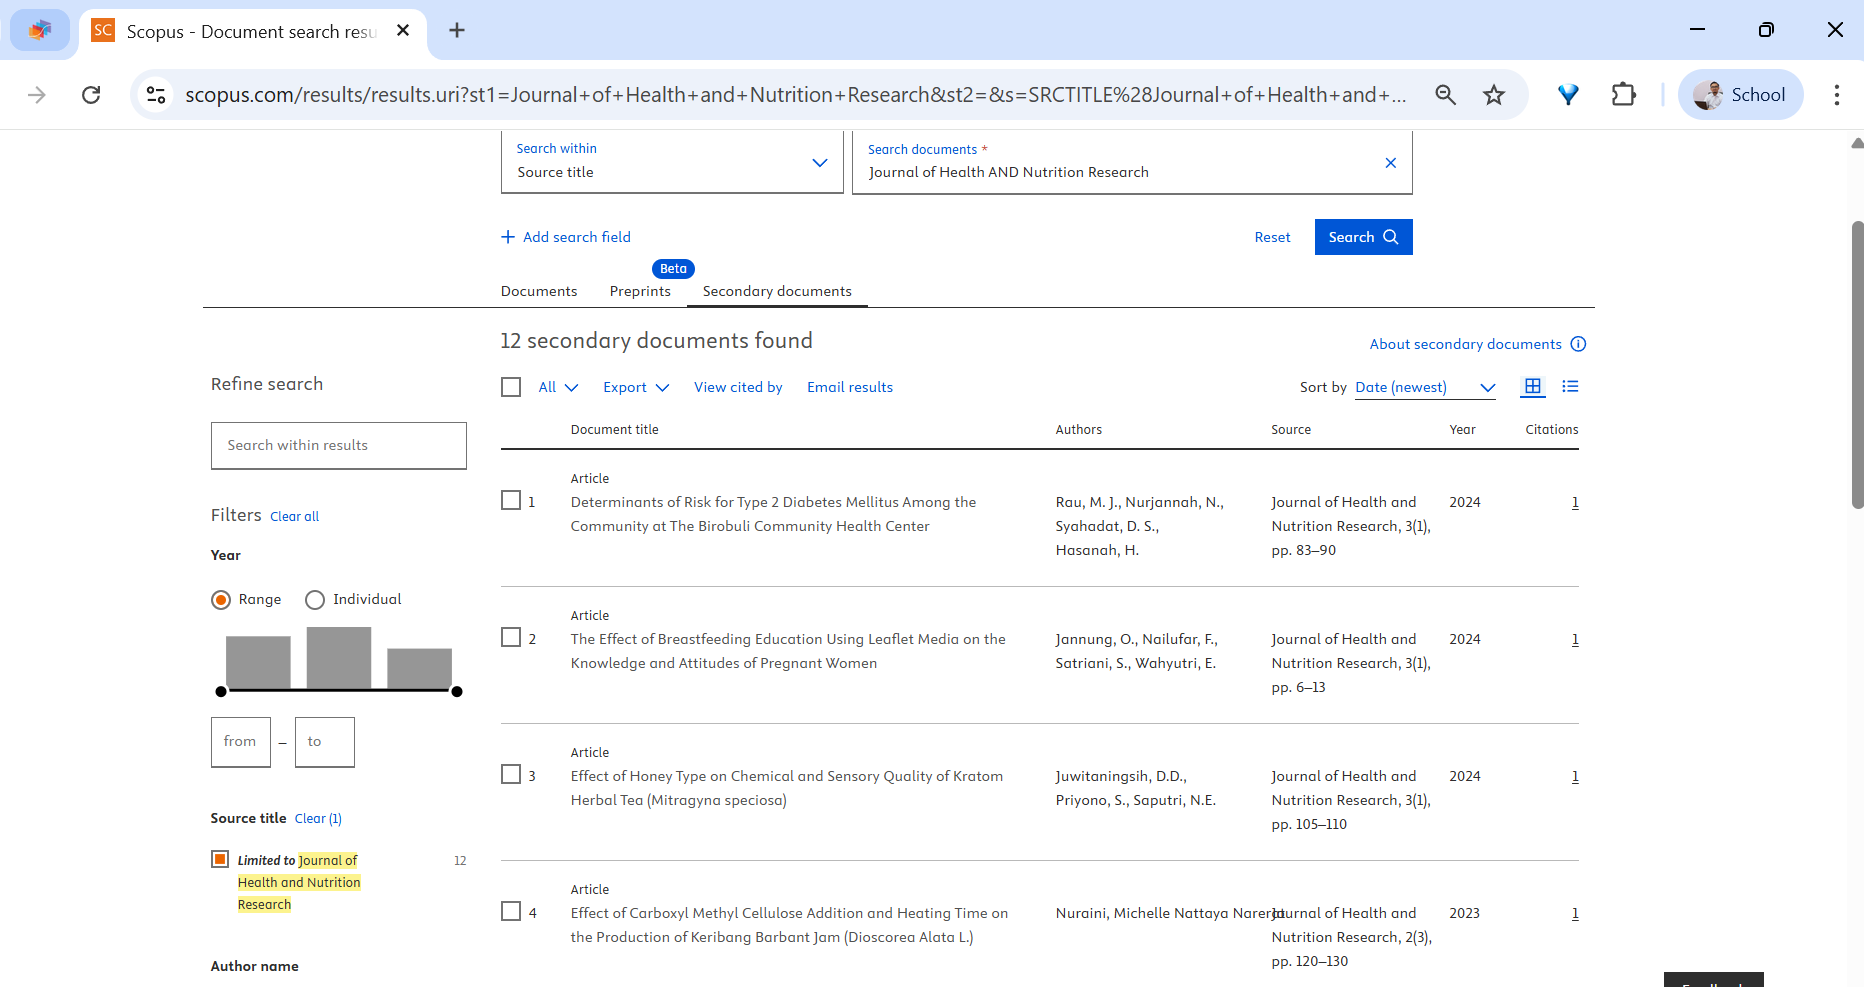Viewport: 1864px width, 987px height.
Task: Click the Add search field link
Action: [566, 237]
